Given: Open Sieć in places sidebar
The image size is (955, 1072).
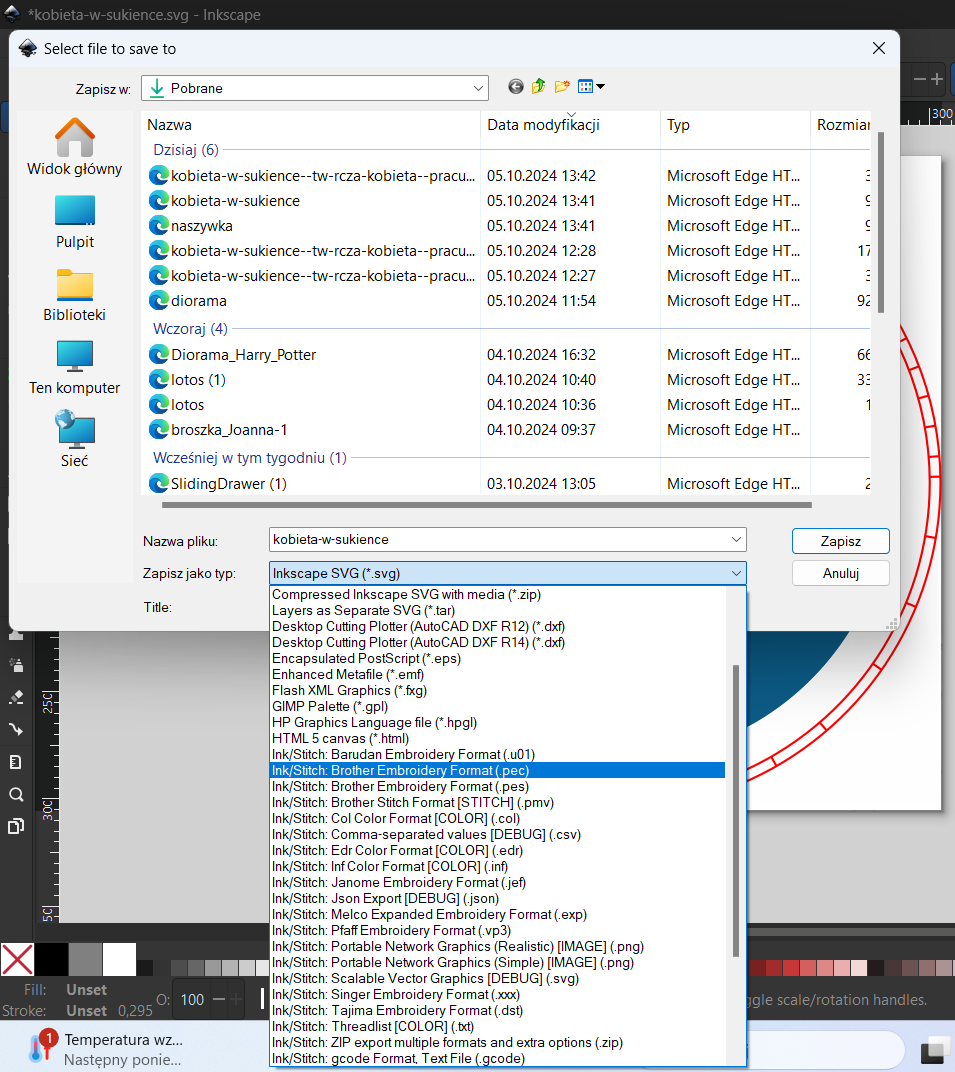Looking at the screenshot, I should coord(75,440).
